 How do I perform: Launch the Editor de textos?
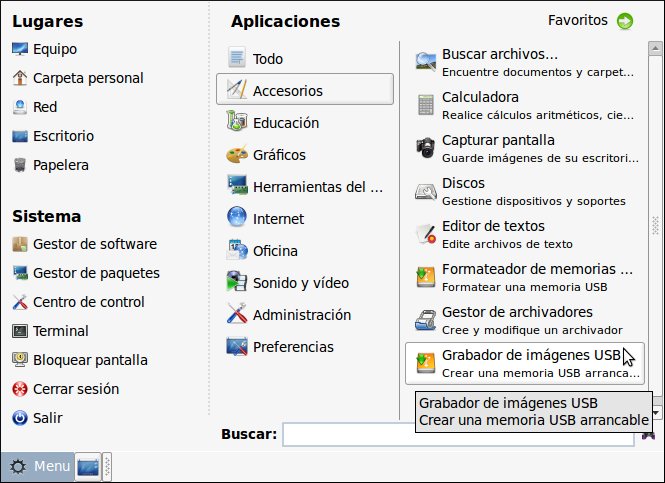pyautogui.click(x=493, y=233)
